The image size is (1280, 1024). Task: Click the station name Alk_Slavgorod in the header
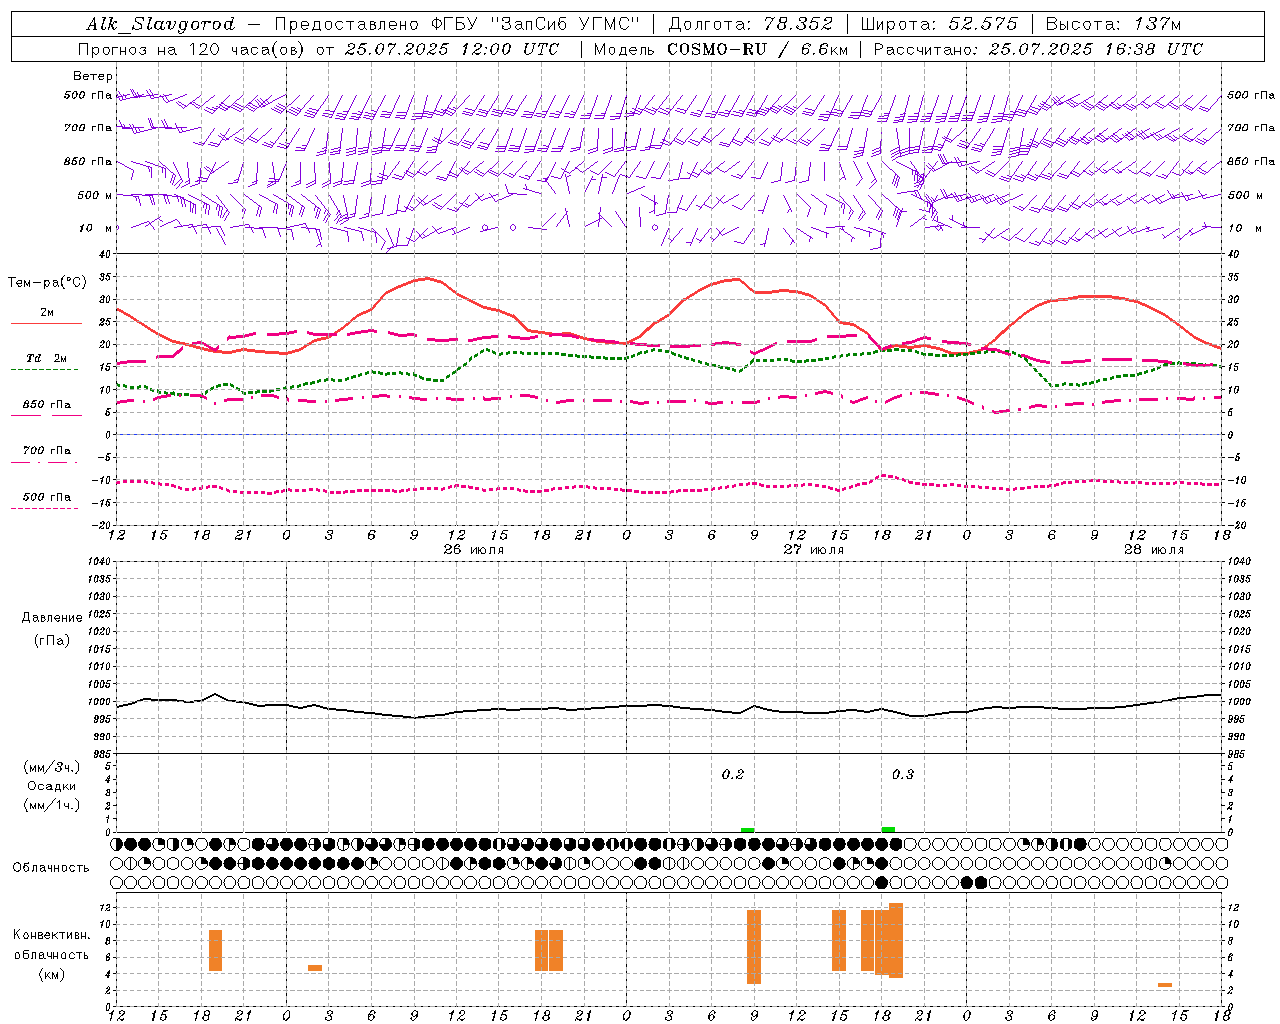pyautogui.click(x=161, y=24)
